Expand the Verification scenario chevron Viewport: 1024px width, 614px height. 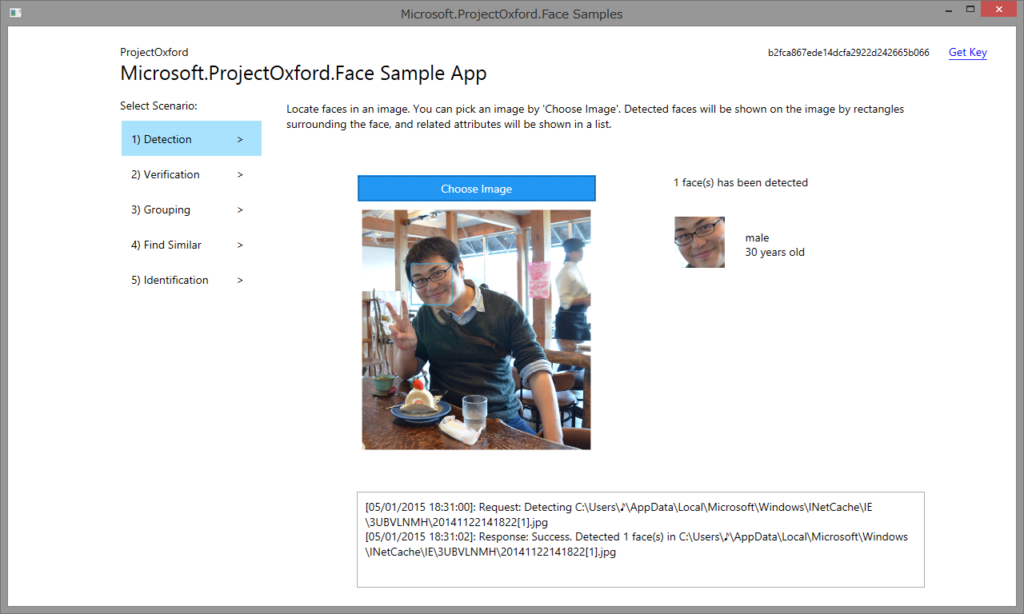[x=240, y=174]
